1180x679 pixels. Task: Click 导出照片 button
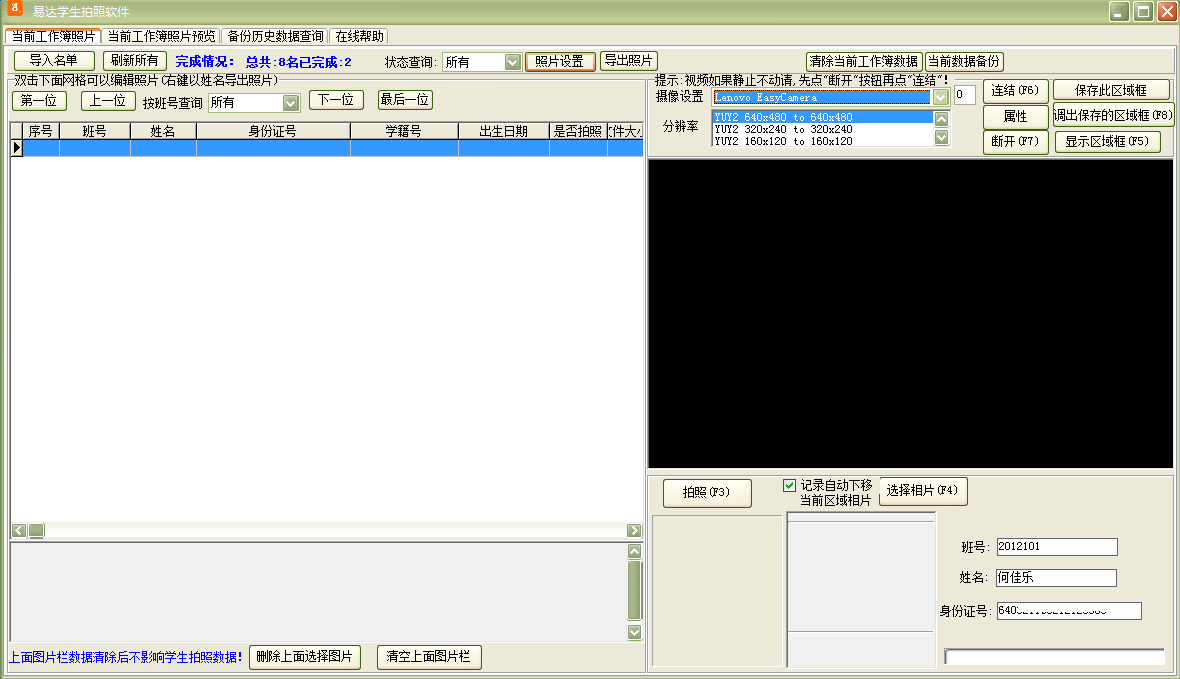(x=628, y=60)
